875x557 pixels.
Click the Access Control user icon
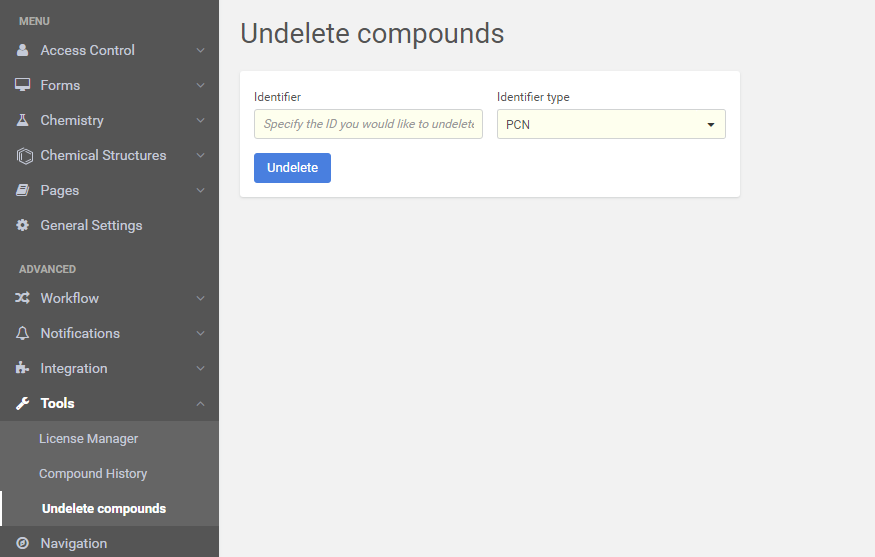point(23,50)
